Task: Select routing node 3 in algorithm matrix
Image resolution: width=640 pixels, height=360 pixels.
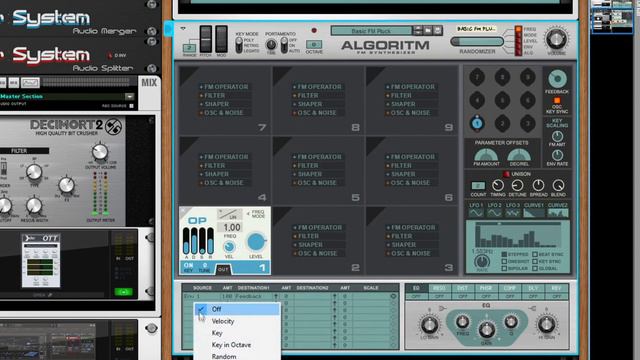Action: [x=527, y=123]
